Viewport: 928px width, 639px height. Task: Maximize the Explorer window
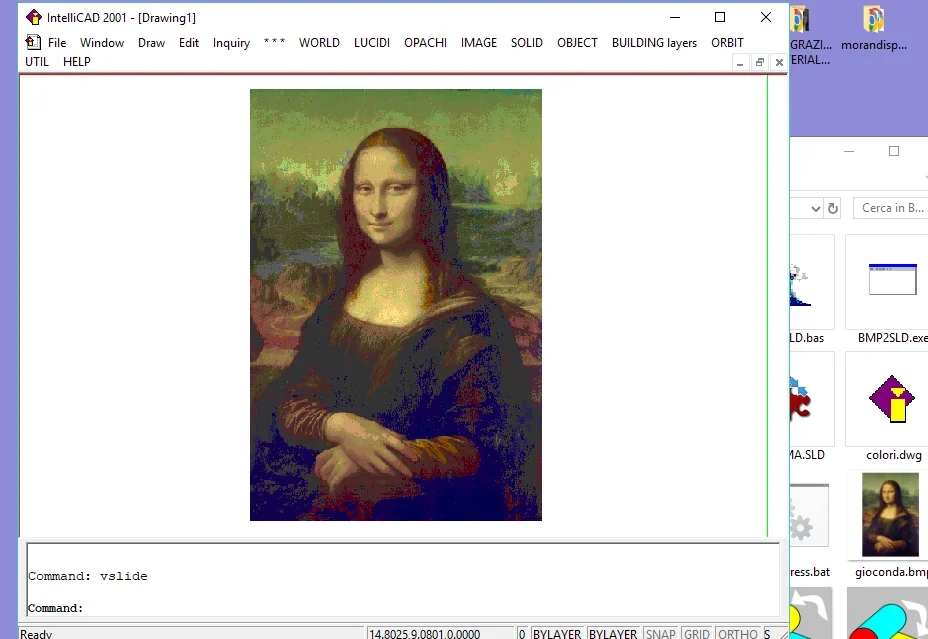pyautogui.click(x=894, y=151)
